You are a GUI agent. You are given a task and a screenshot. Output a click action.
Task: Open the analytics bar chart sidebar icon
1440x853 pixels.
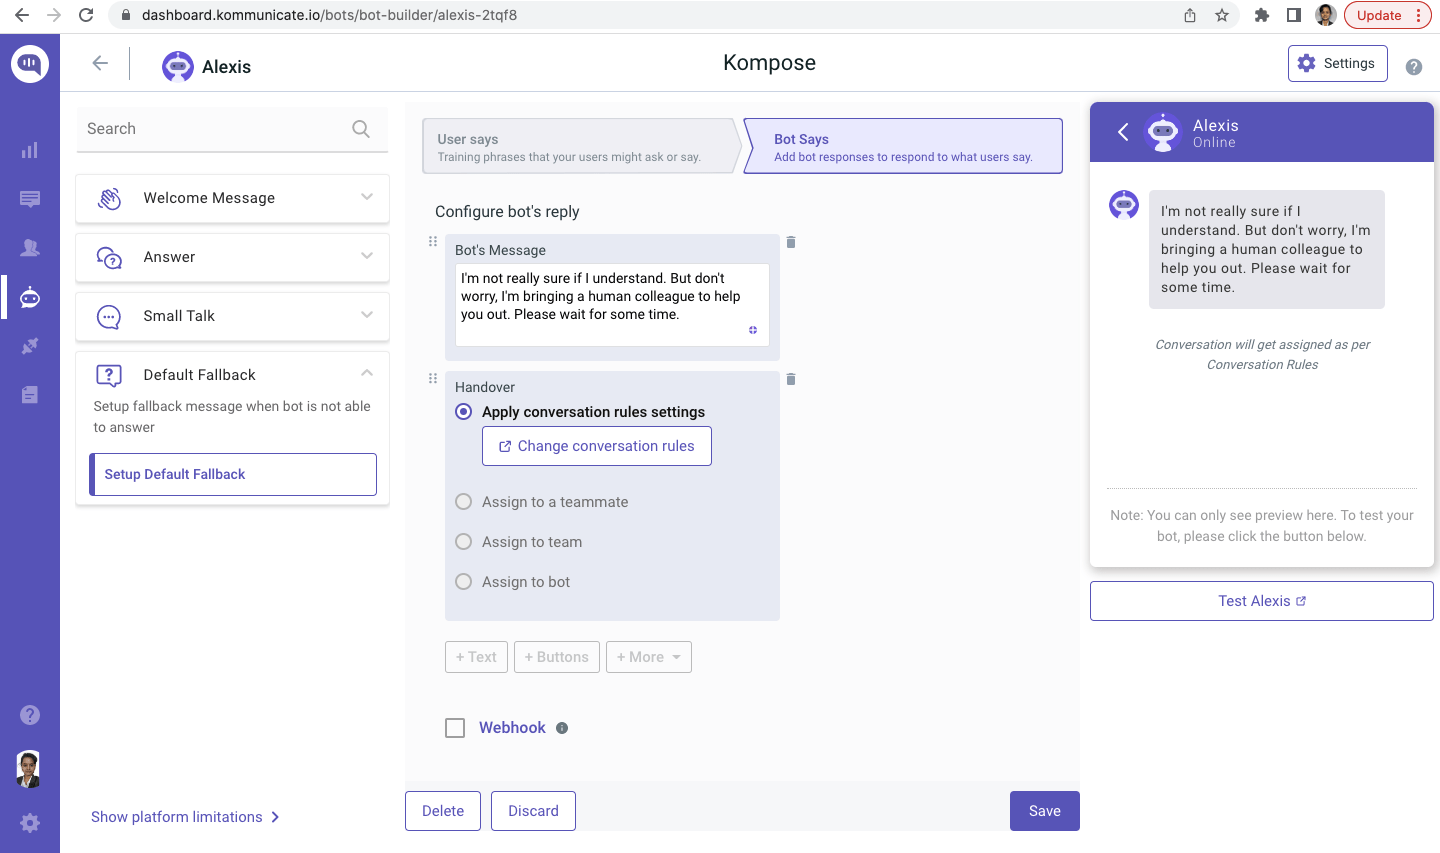pyautogui.click(x=30, y=150)
